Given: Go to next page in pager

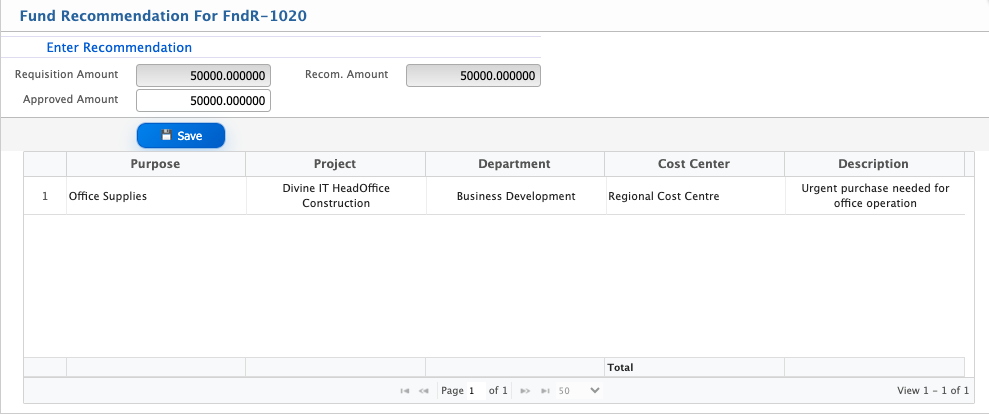Looking at the screenshot, I should tap(525, 391).
